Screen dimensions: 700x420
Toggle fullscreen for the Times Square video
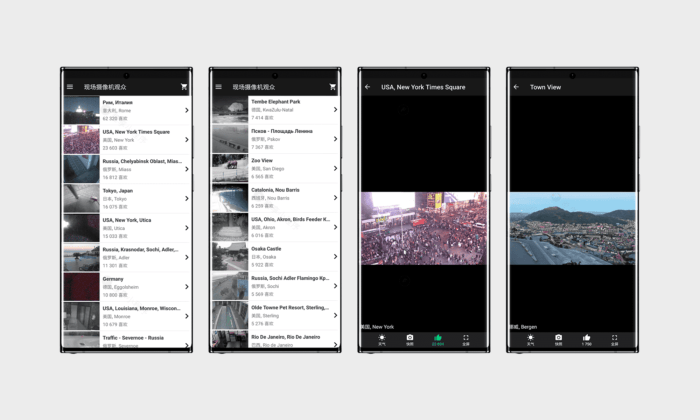(466, 339)
